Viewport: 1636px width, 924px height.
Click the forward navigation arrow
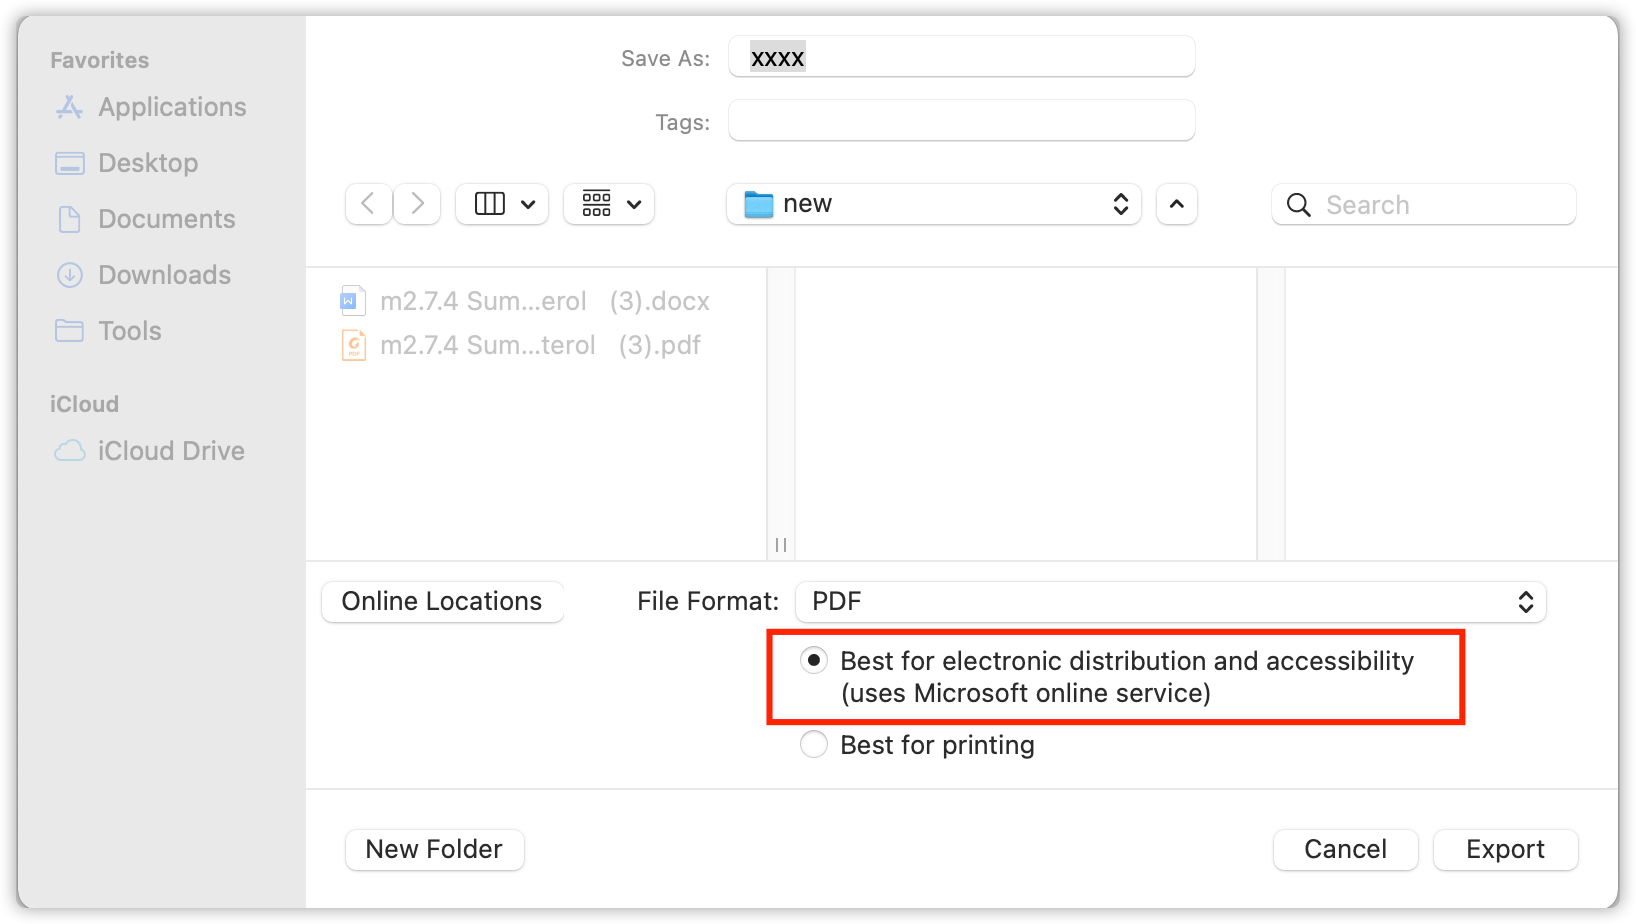click(418, 204)
